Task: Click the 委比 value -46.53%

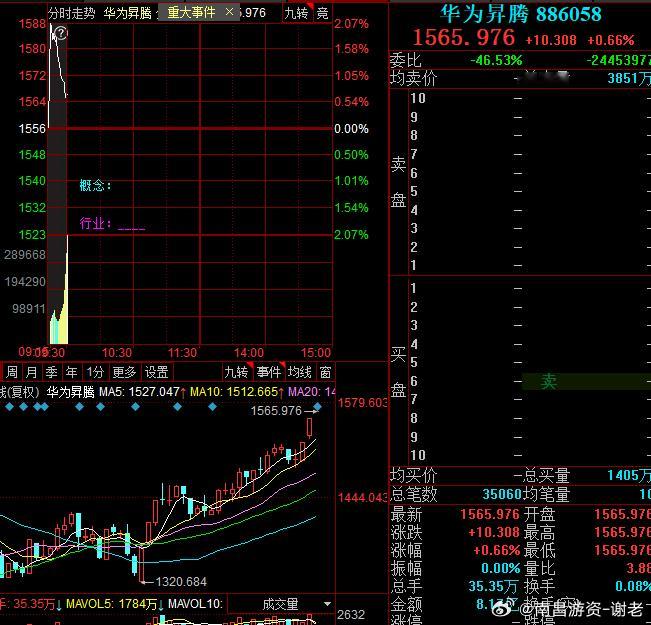Action: point(496,60)
